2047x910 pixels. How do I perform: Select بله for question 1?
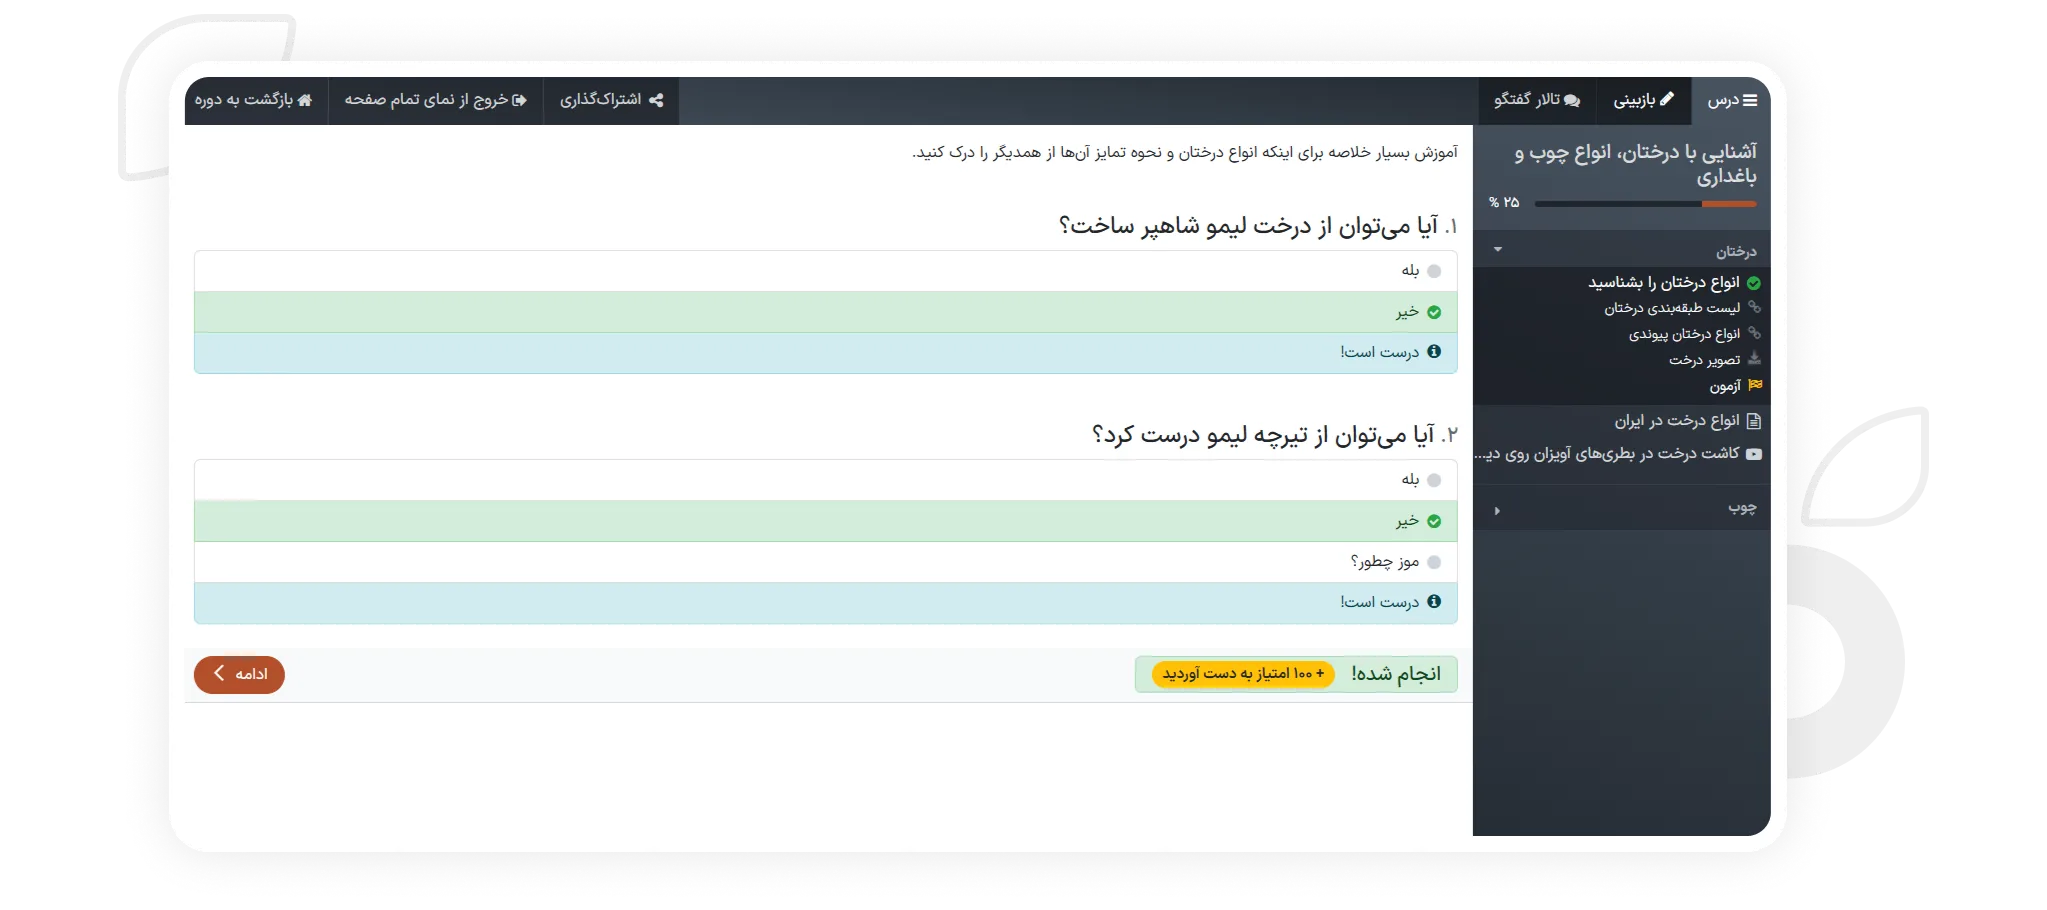click(1434, 271)
